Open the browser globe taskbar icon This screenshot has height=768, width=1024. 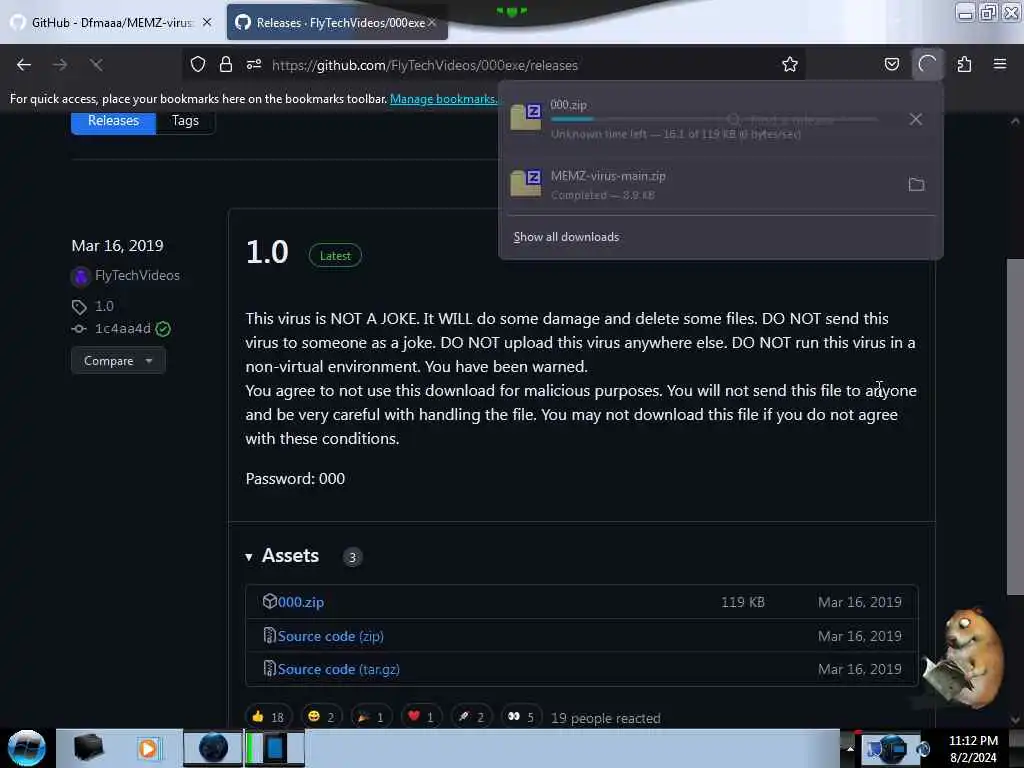[x=213, y=748]
